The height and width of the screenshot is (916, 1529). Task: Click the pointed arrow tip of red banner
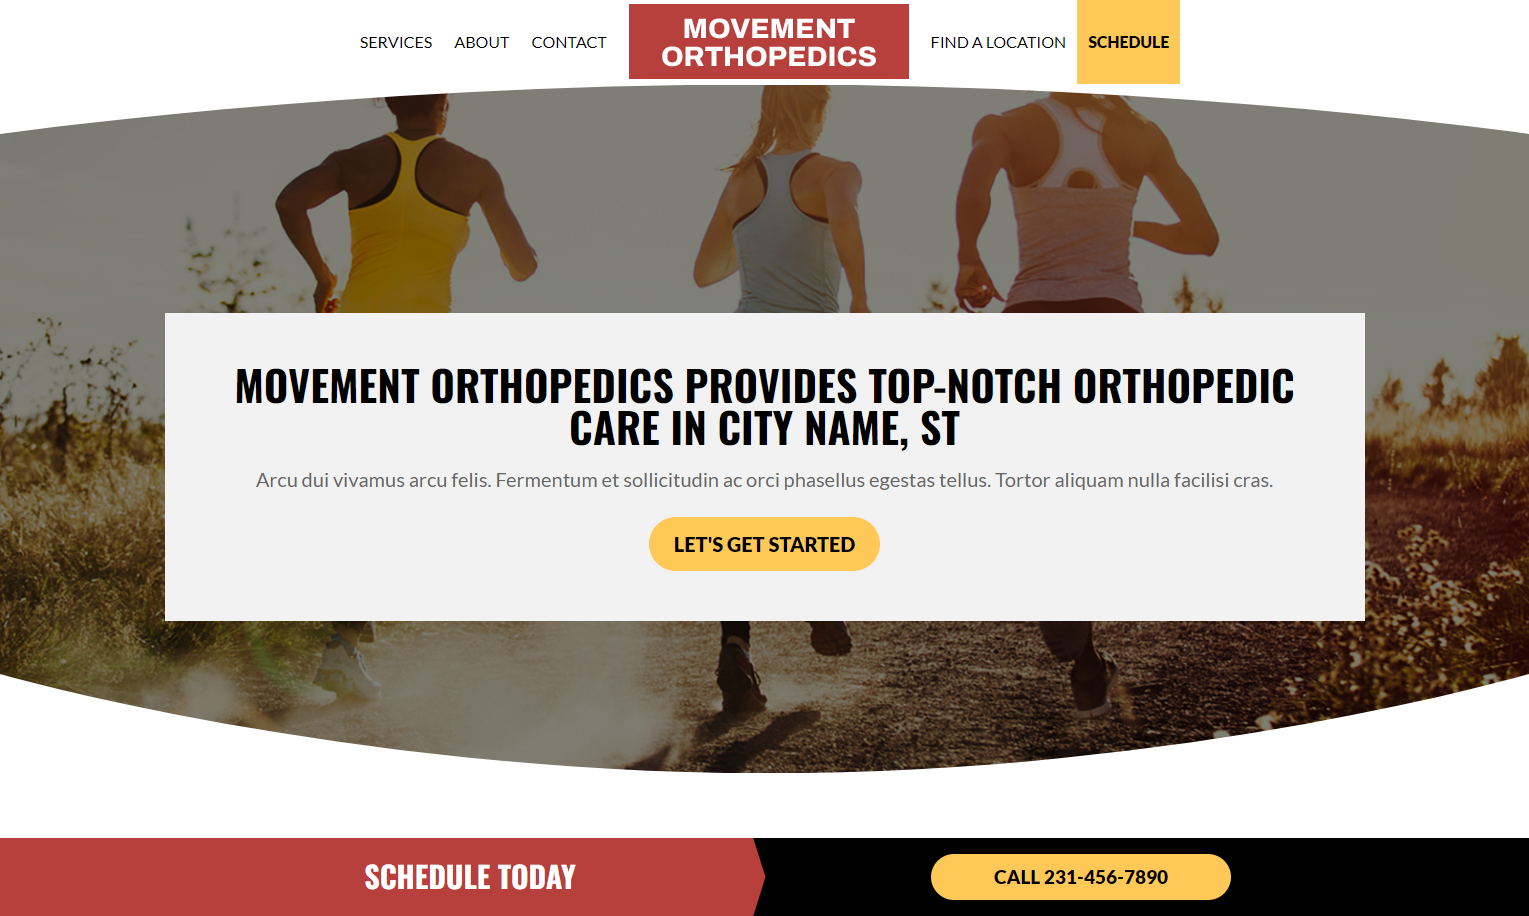[x=759, y=877]
